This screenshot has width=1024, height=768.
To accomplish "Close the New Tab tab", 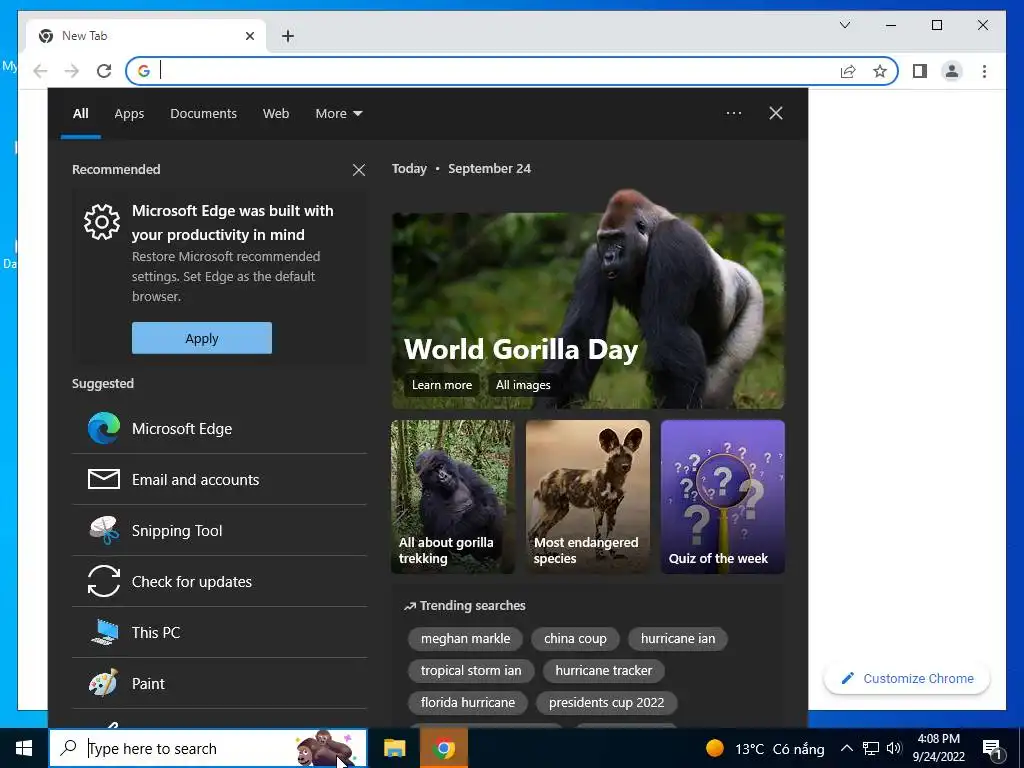I will (249, 36).
